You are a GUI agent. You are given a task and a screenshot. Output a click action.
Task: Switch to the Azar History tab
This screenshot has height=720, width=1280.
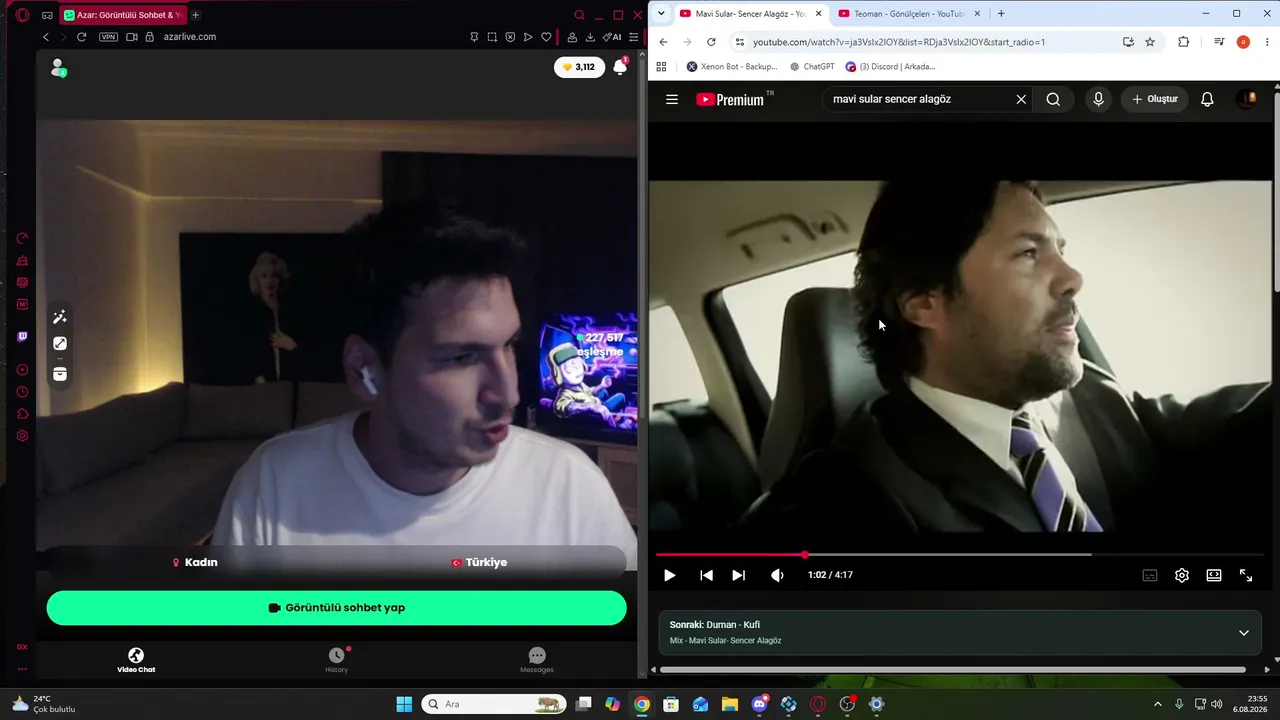click(336, 660)
